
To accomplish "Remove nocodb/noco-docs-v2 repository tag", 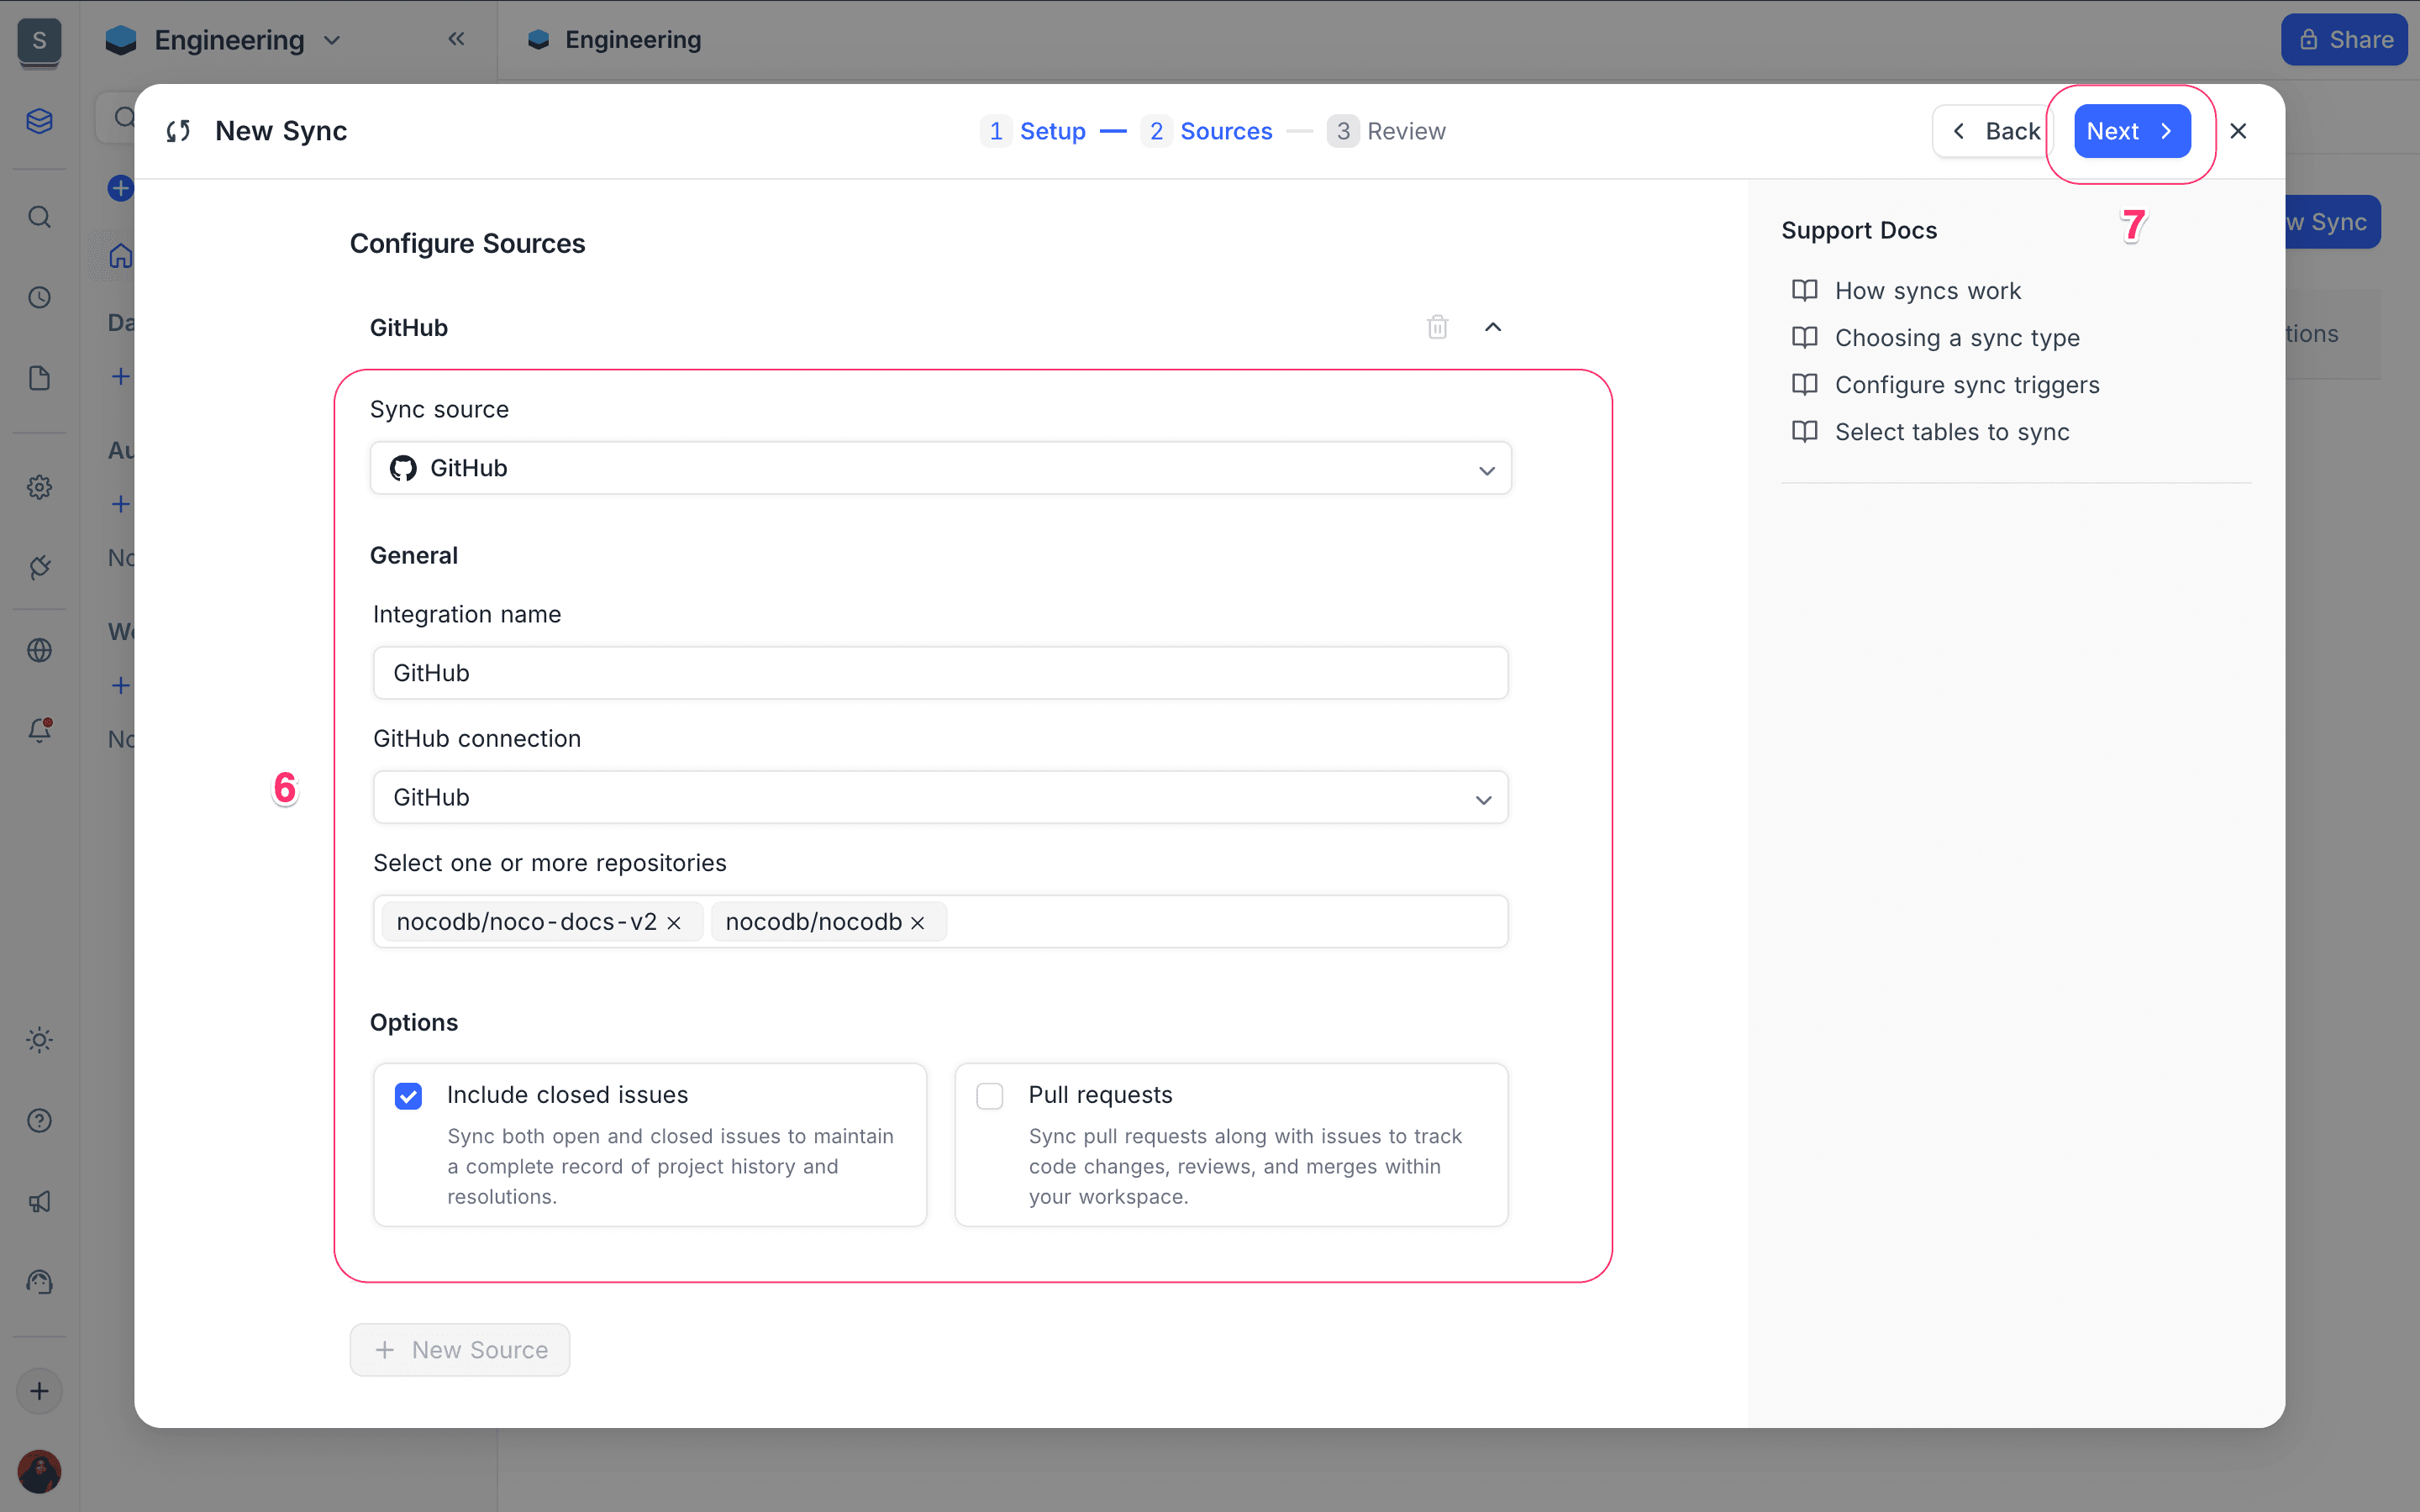I will click(x=674, y=923).
